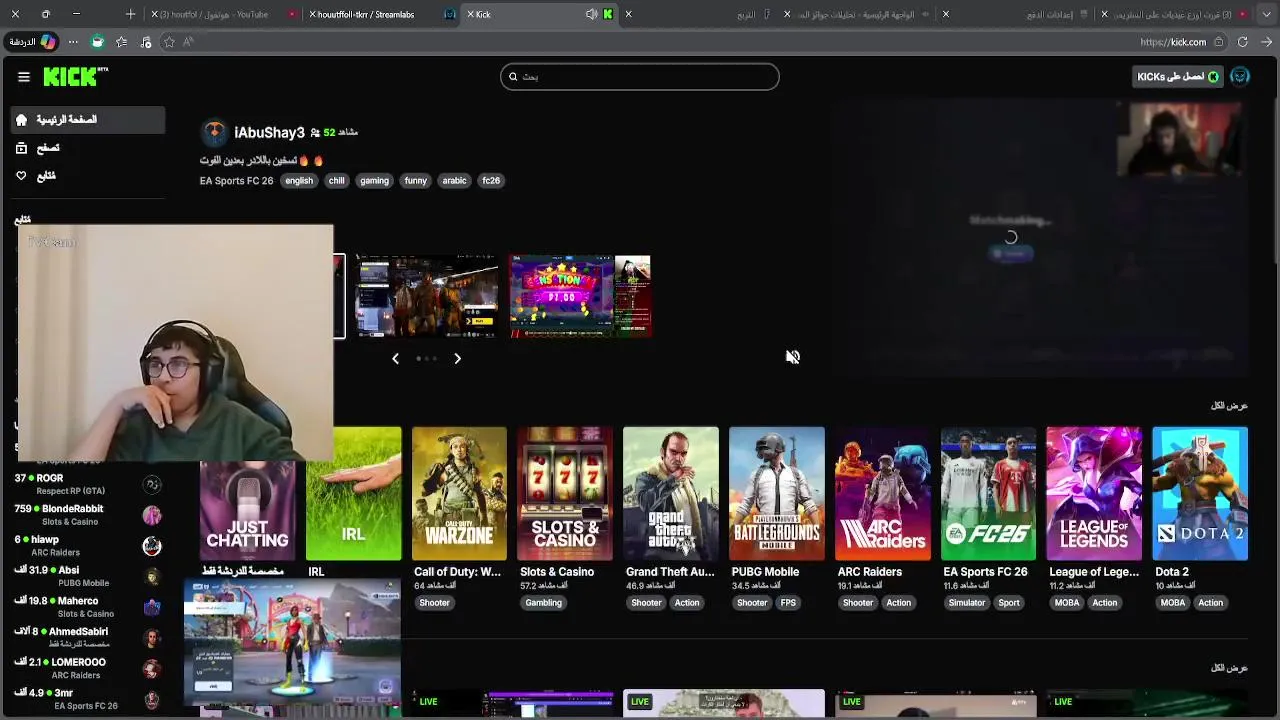Click the EA Sports FC 26 stream category link
Viewport: 1280px width, 720px height.
236,181
